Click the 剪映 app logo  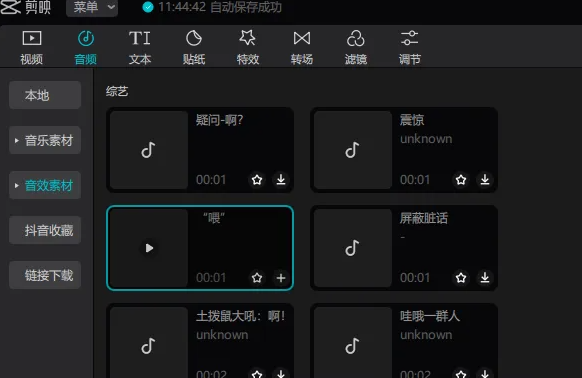pyautogui.click(x=25, y=7)
